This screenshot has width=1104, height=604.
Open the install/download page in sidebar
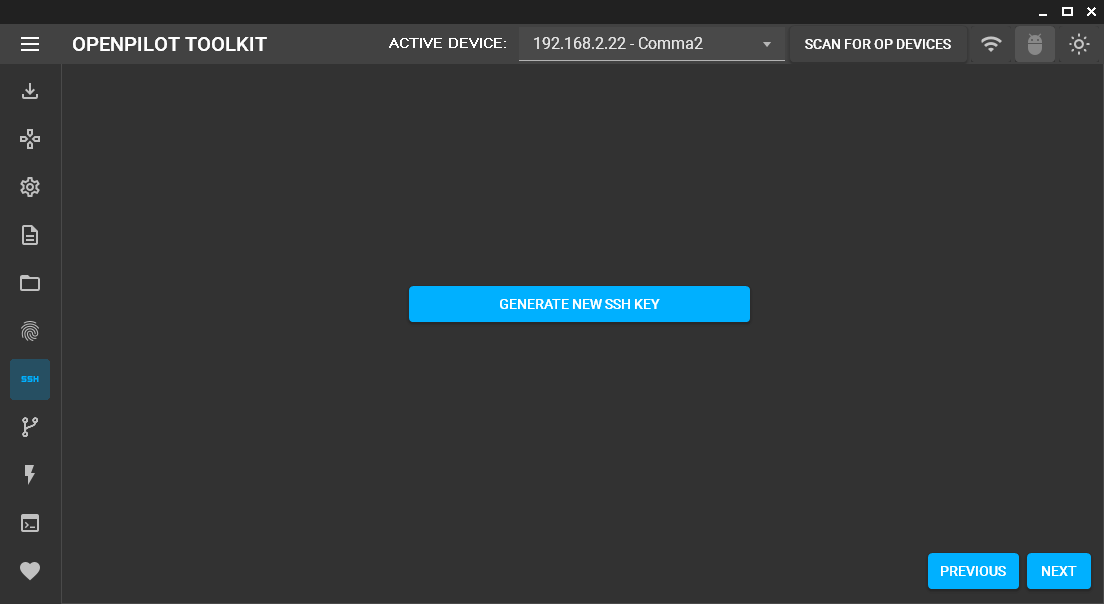tap(30, 91)
